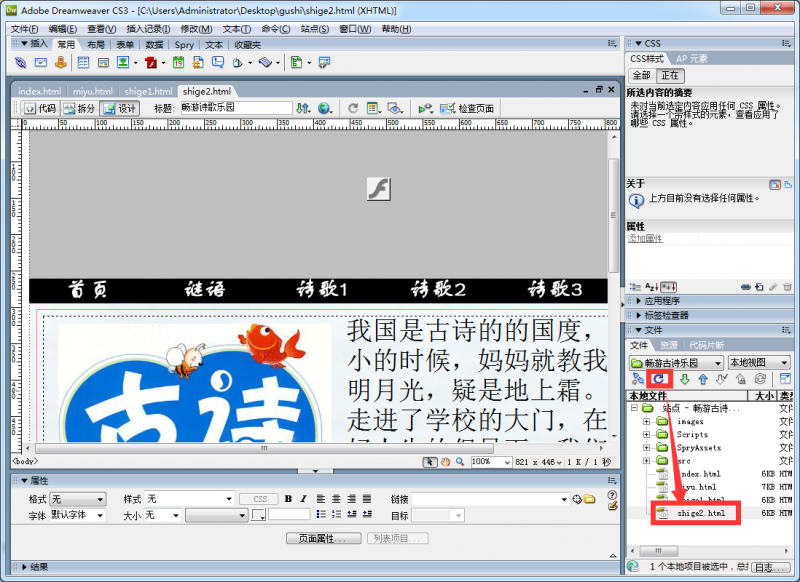
Task: Insert a Div tag icon
Action: [x=104, y=63]
